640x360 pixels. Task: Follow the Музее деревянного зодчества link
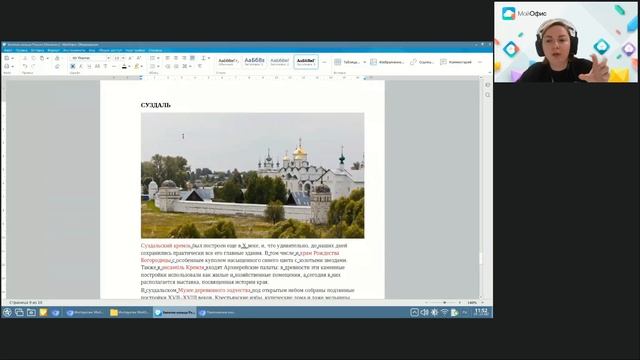coord(214,290)
